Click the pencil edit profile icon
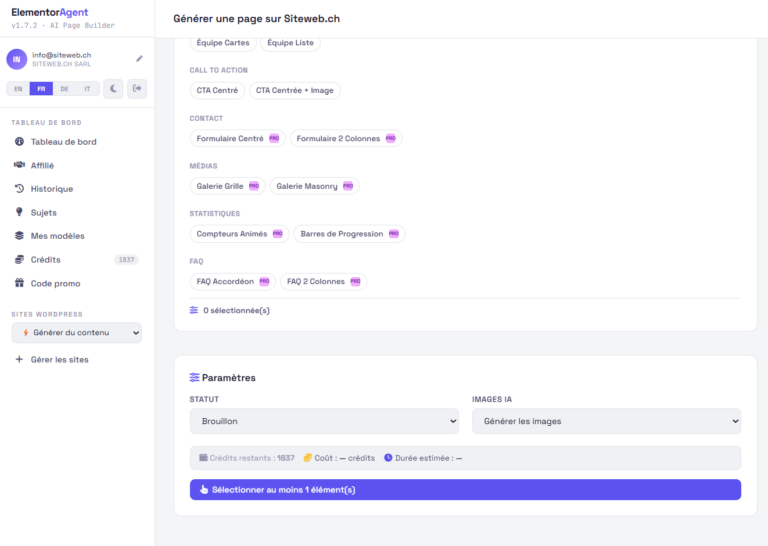768x546 pixels. click(140, 59)
